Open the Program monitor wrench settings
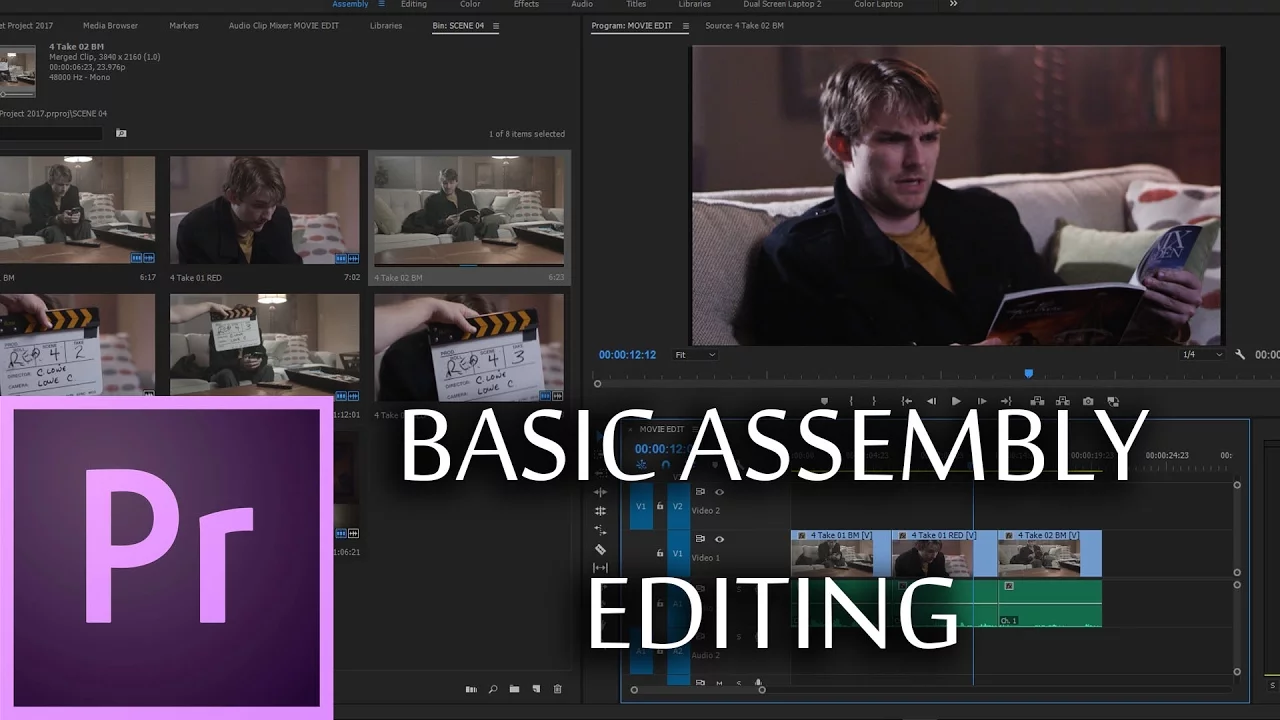Screen dimensions: 1280x720 pyautogui.click(x=1240, y=354)
